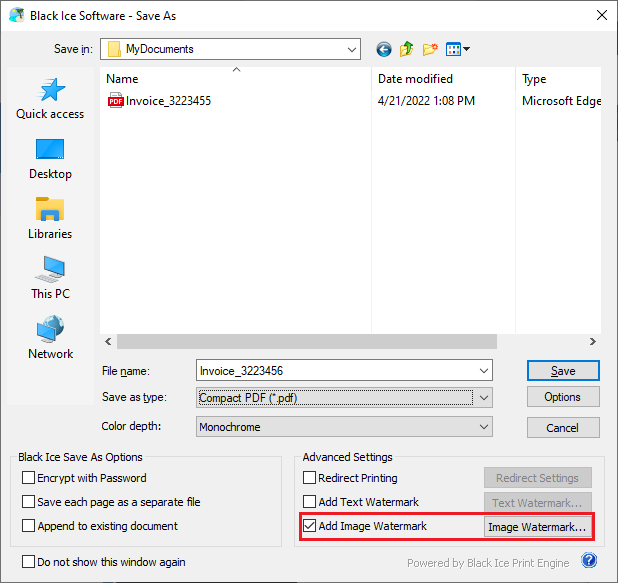The width and height of the screenshot is (618, 583).
Task: Sort files by Date modified column
Action: [415, 79]
